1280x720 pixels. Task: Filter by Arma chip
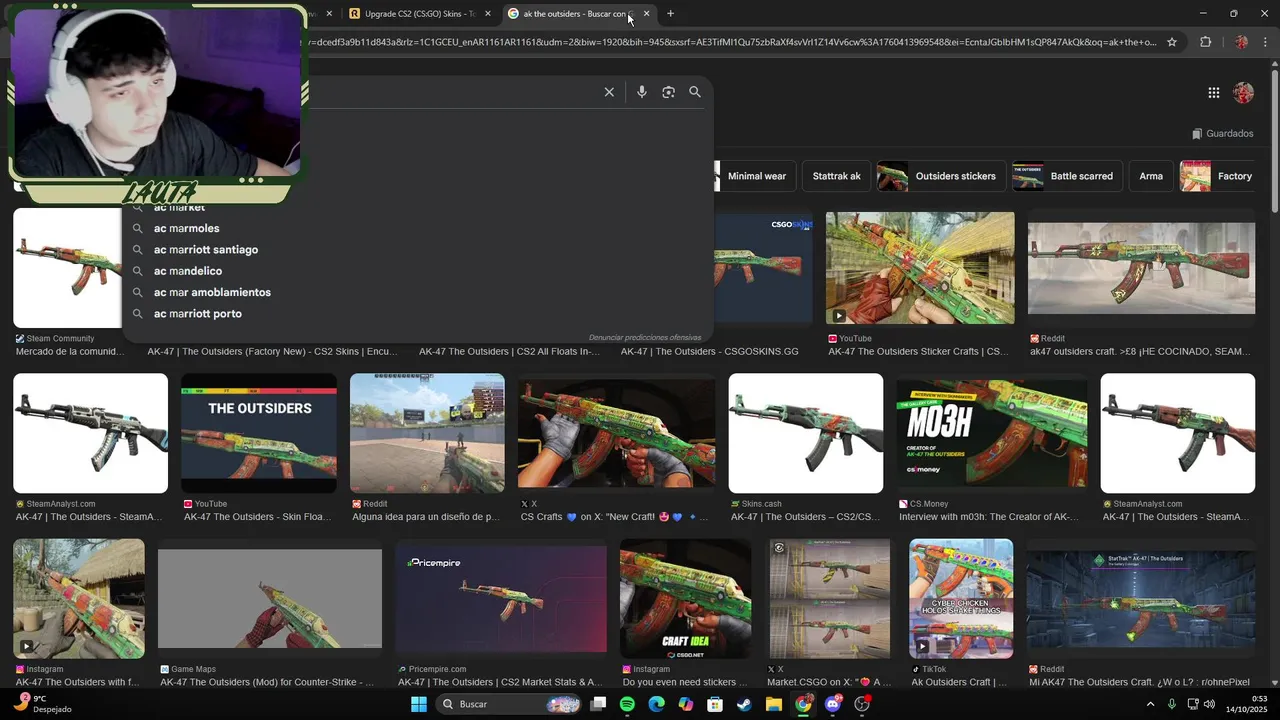pyautogui.click(x=1151, y=176)
